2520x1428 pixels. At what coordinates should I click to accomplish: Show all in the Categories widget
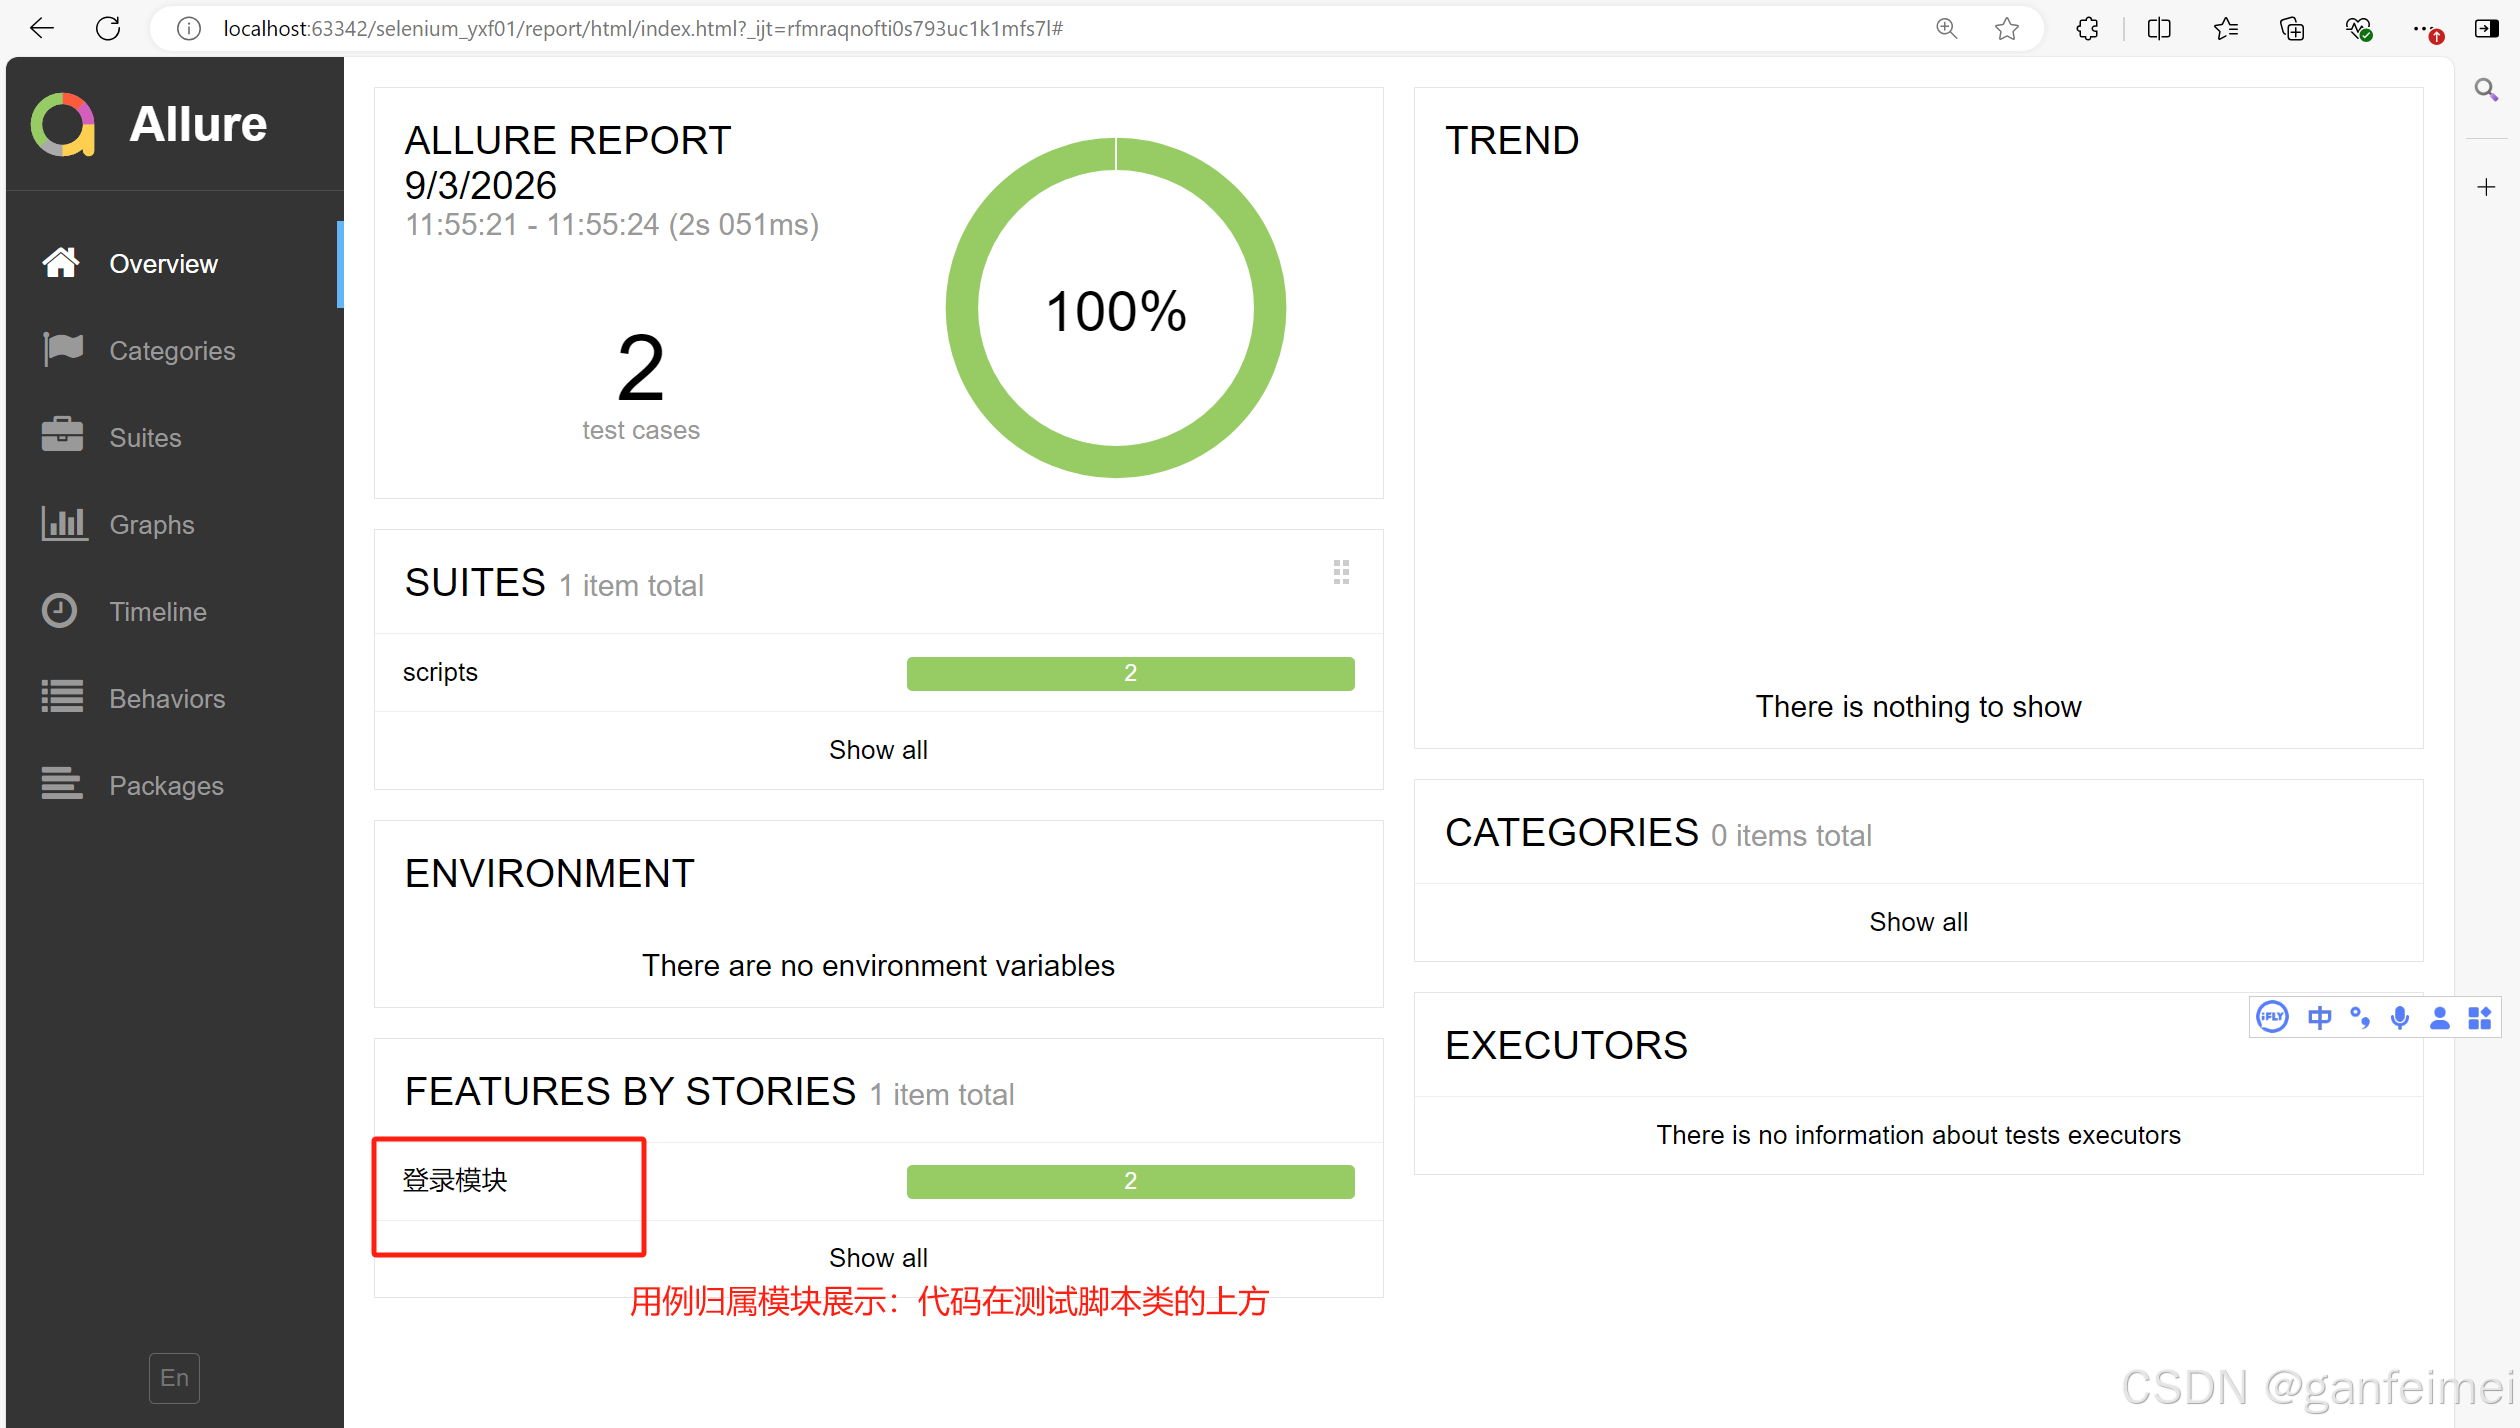pos(1918,922)
